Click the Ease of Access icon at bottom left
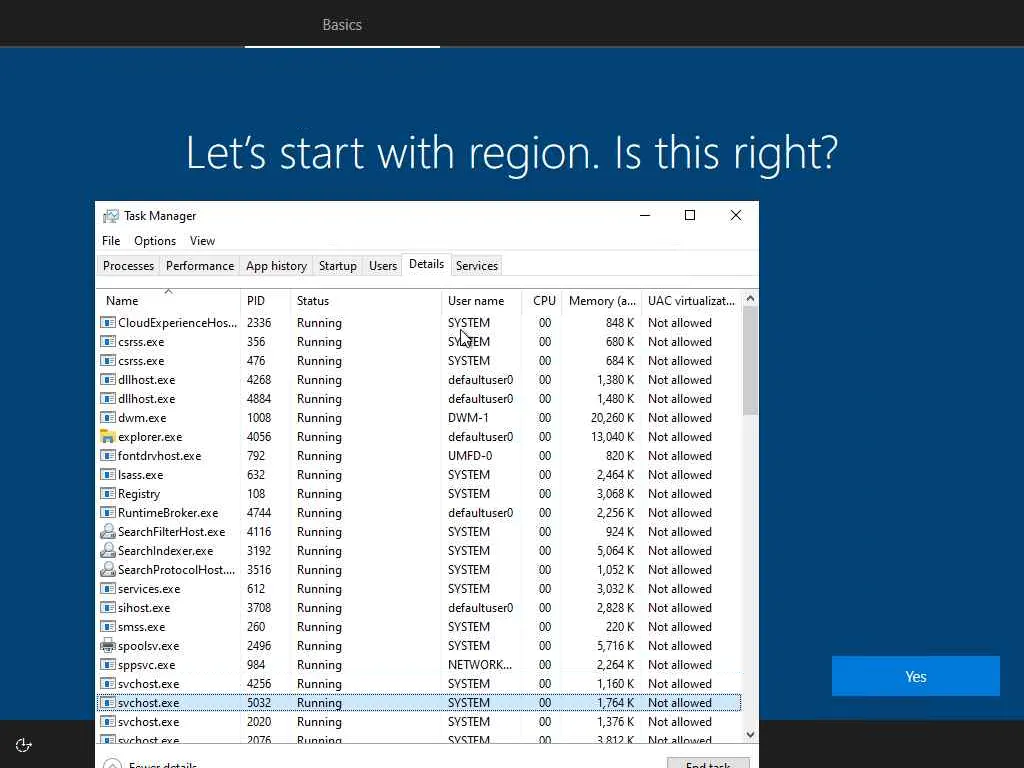Screen dimensions: 1024x768 click(x=24, y=745)
